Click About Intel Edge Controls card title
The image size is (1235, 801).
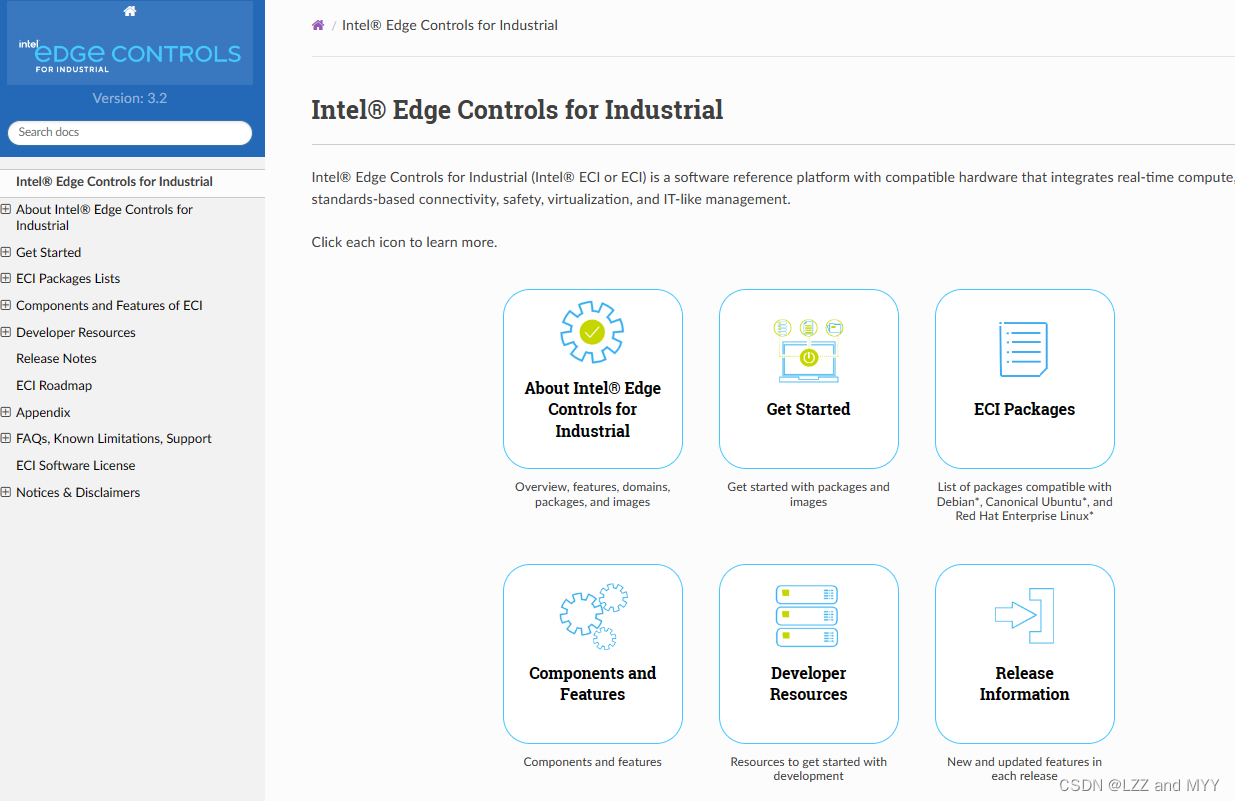pyautogui.click(x=593, y=410)
